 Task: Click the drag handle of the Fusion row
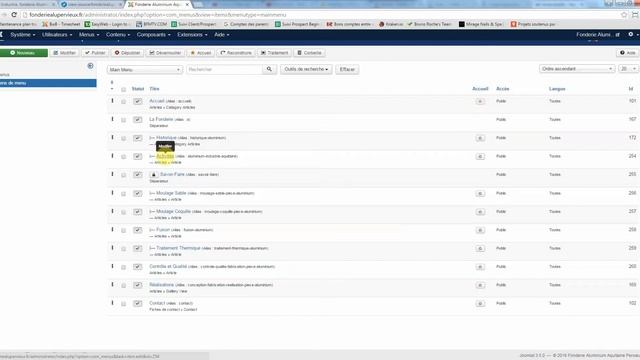pos(112,229)
